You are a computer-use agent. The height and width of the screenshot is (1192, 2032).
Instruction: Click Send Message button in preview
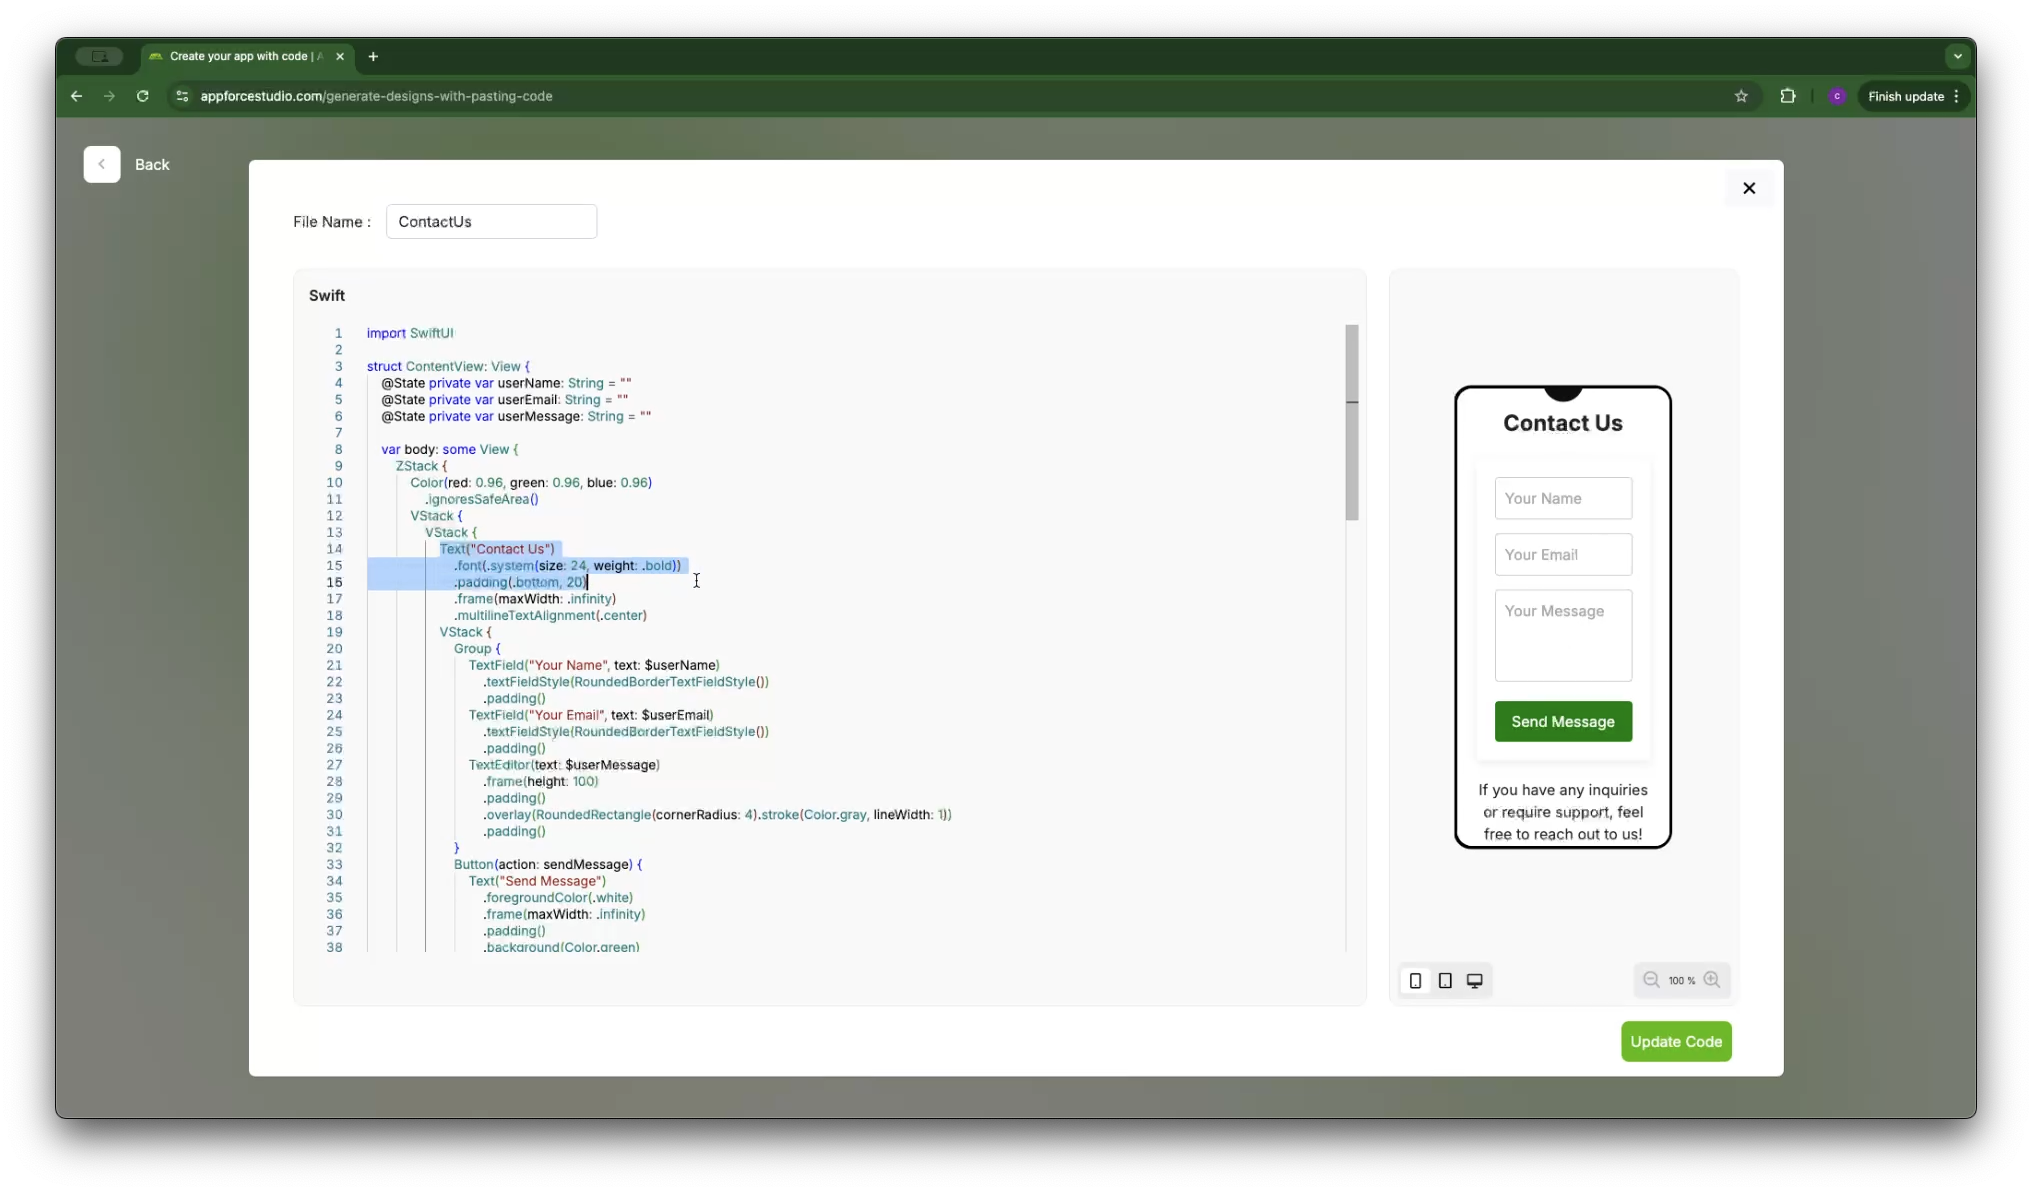(1563, 721)
